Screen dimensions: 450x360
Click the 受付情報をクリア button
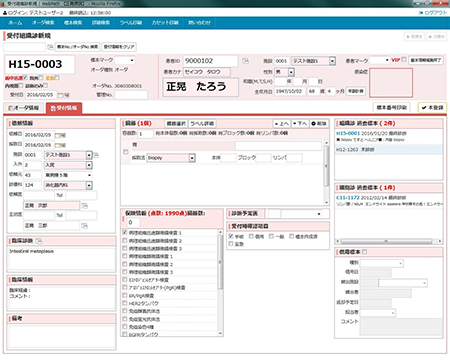[x=119, y=47]
